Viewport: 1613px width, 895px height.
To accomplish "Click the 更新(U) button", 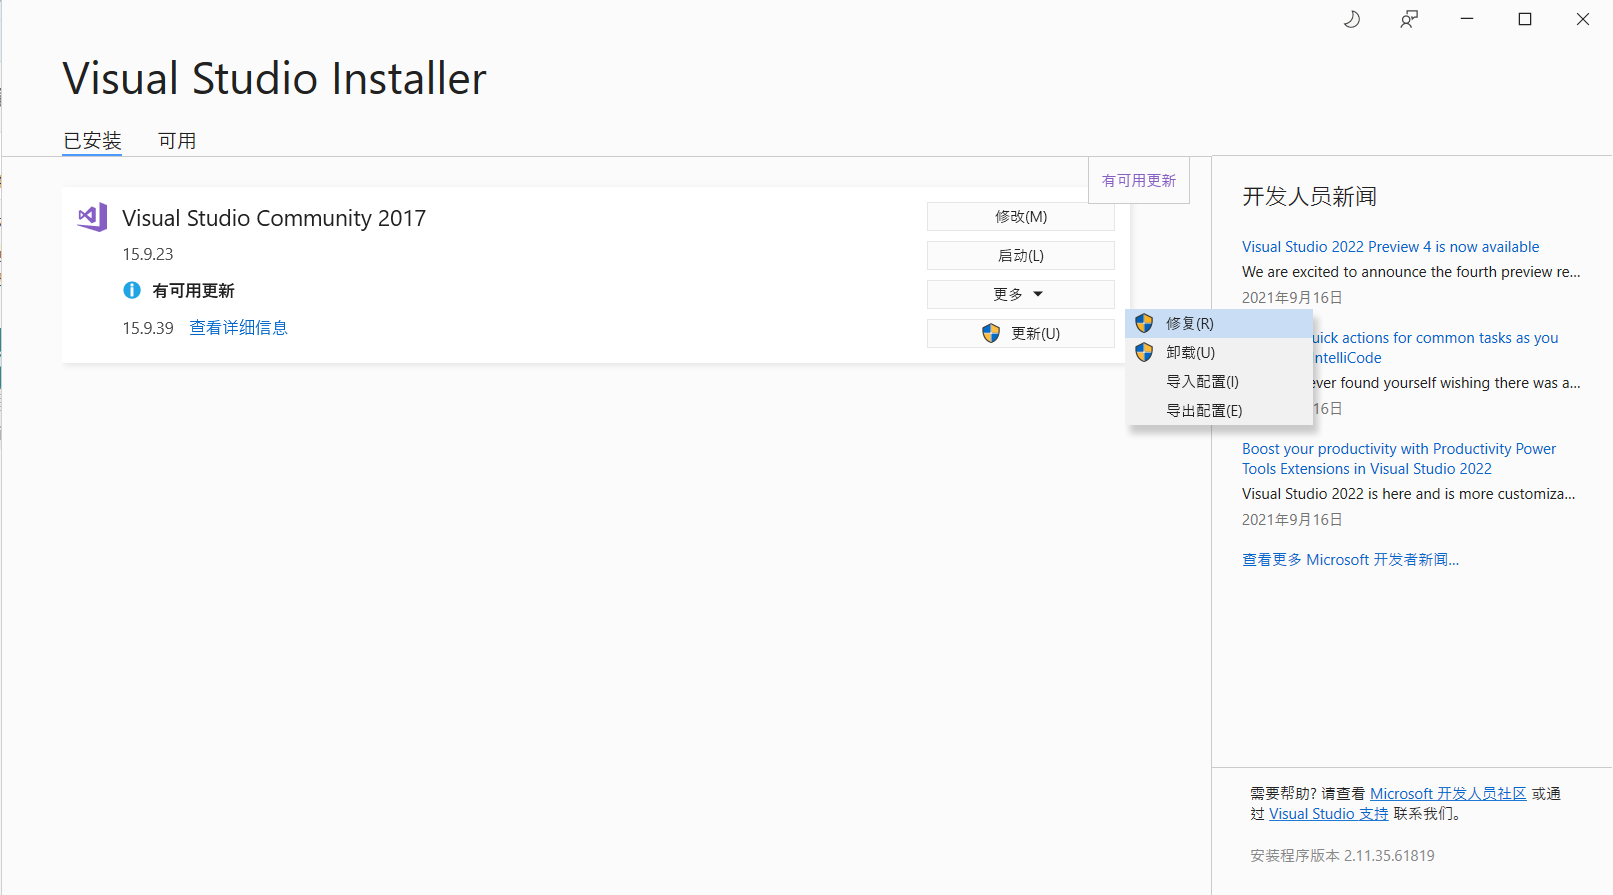I will [1020, 333].
